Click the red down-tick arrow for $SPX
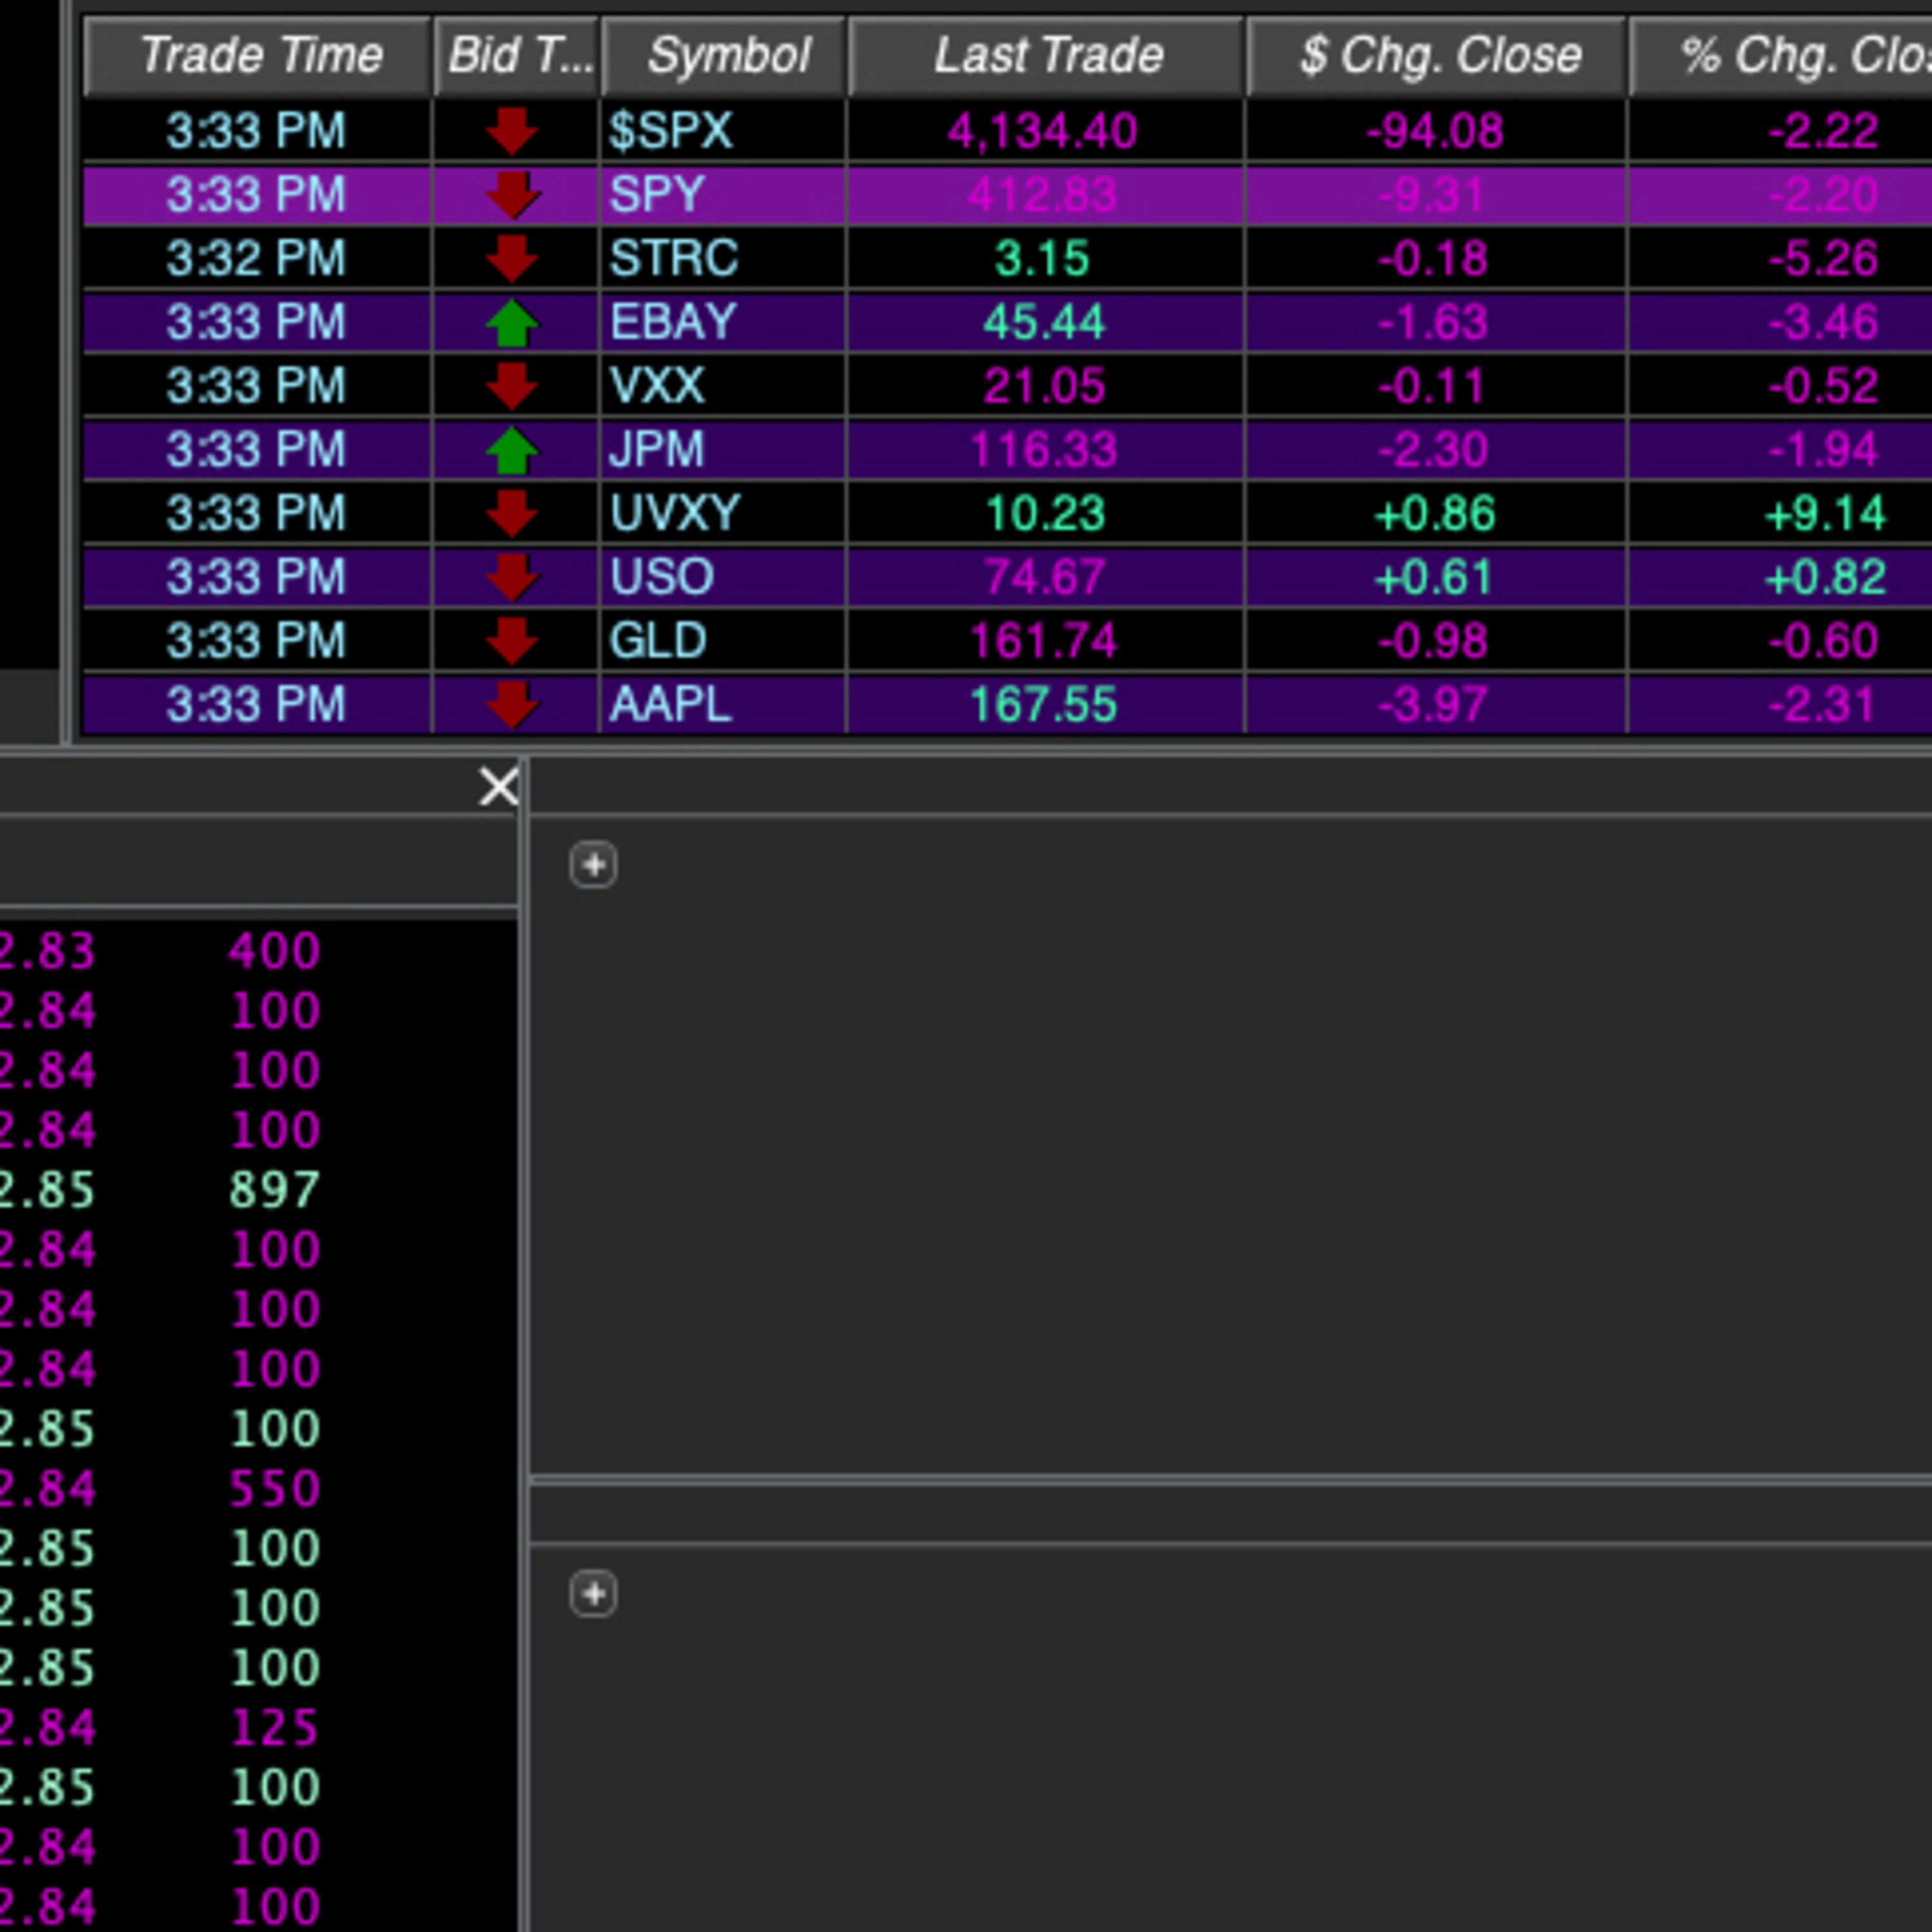Image resolution: width=1932 pixels, height=1932 pixels. click(x=512, y=131)
